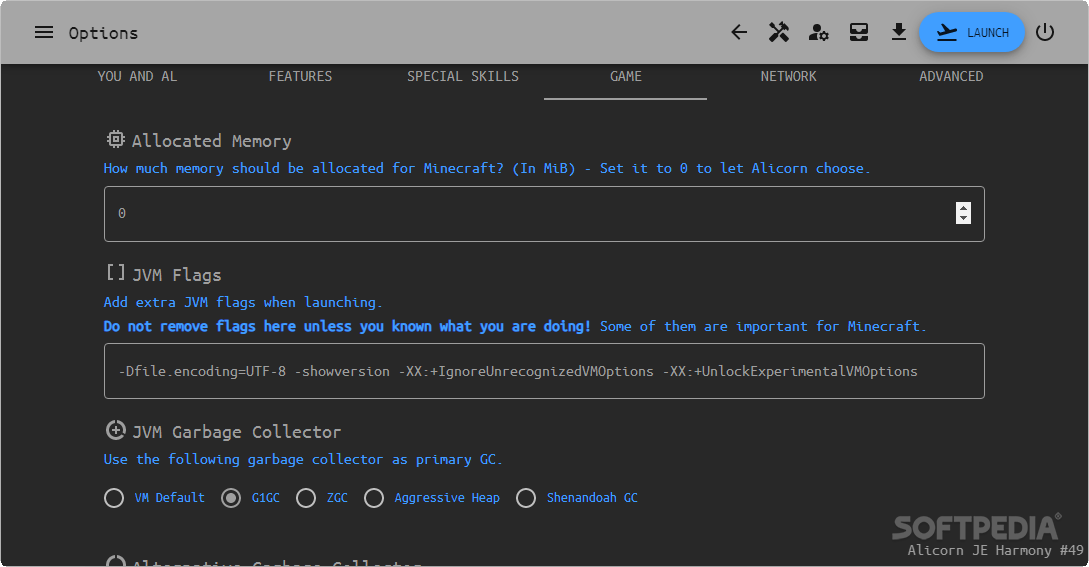
Task: Open the crossed tools utilities icon
Action: pyautogui.click(x=779, y=32)
